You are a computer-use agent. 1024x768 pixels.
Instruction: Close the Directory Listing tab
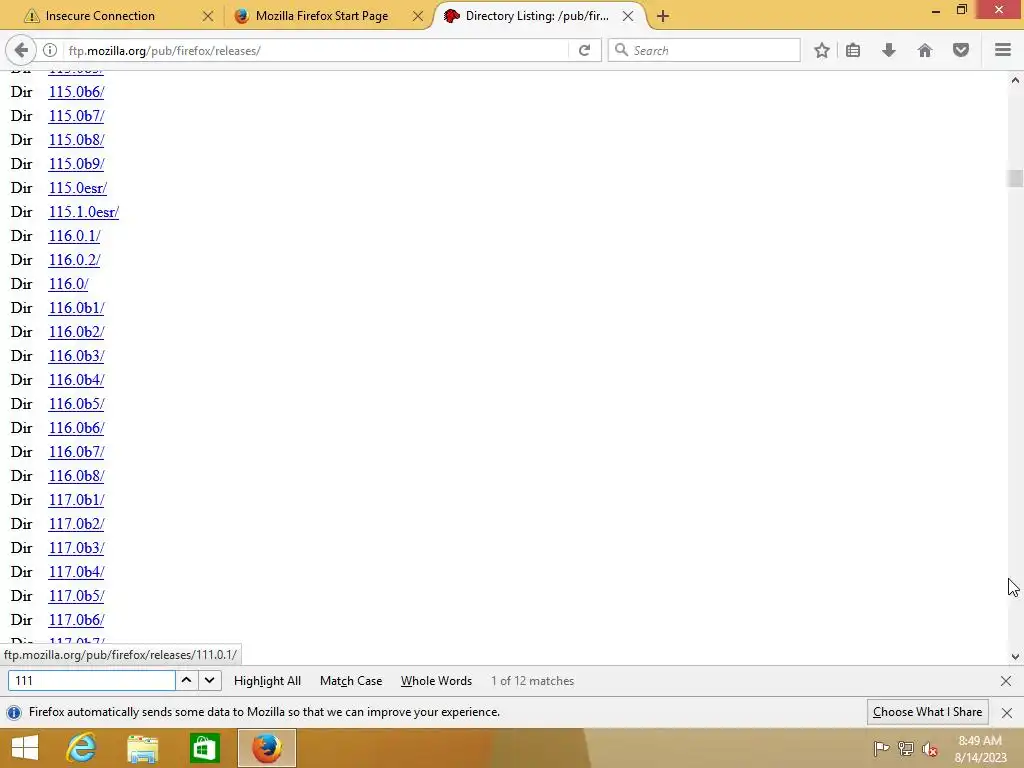(x=628, y=16)
